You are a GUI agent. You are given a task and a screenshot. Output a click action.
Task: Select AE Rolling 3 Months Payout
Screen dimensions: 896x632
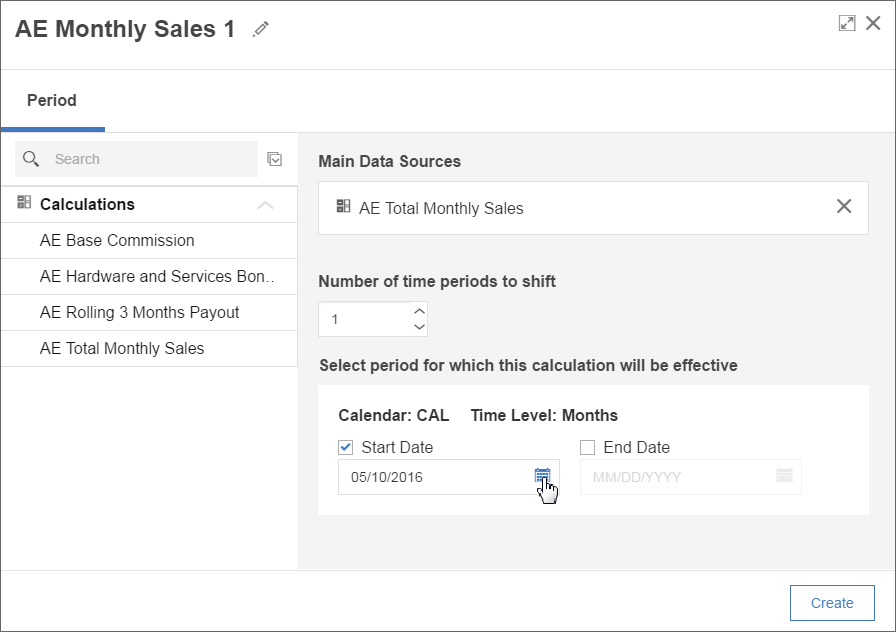click(x=139, y=312)
